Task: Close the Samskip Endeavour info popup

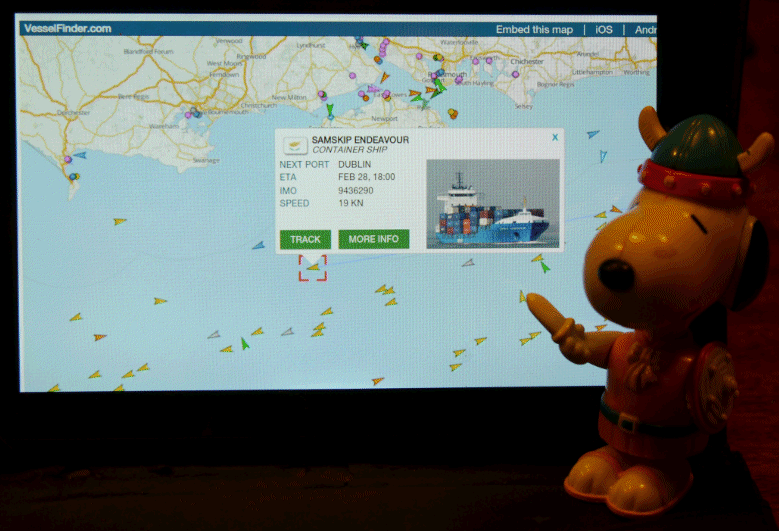Action: pos(555,138)
